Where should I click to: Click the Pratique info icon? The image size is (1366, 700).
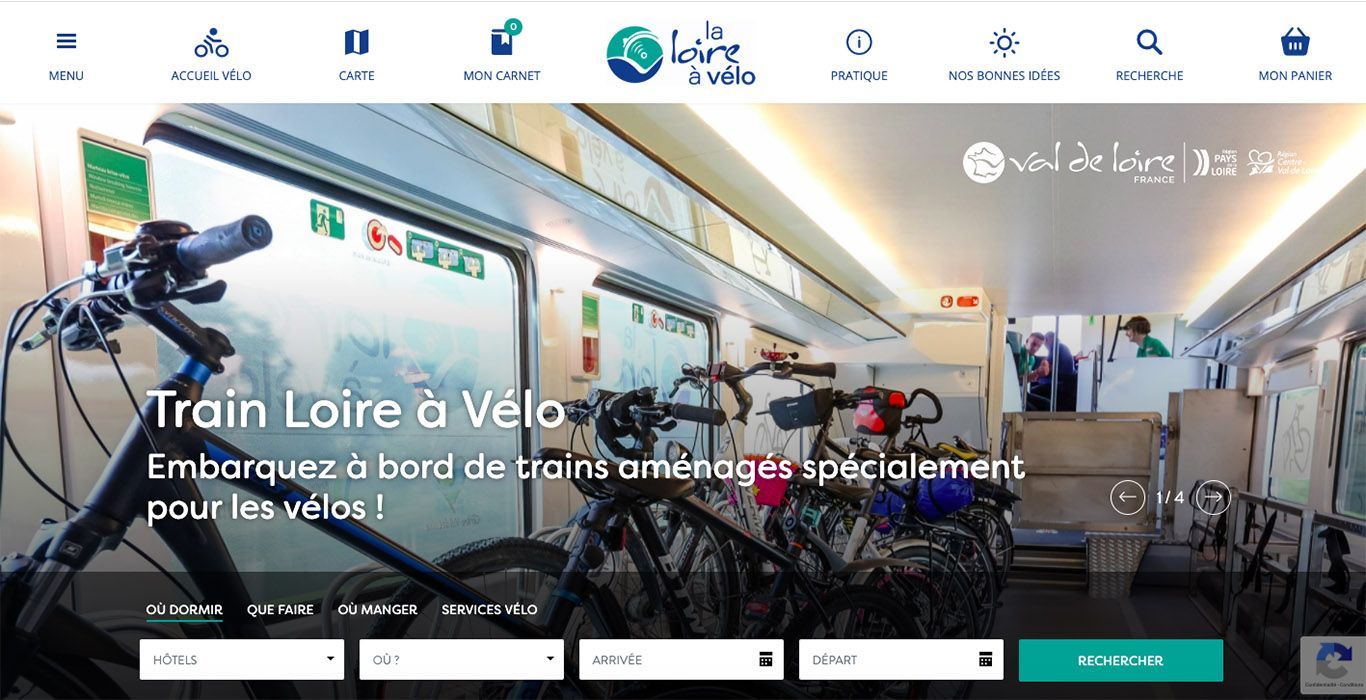[859, 42]
